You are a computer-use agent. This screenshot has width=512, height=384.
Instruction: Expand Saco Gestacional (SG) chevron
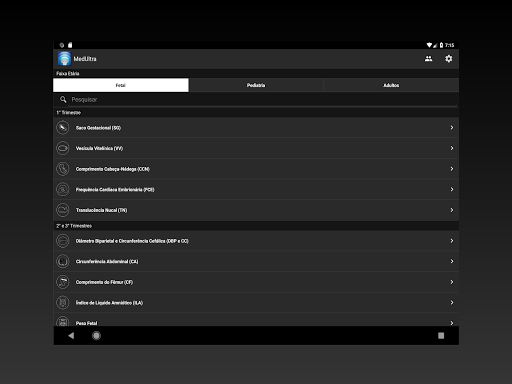pos(452,128)
